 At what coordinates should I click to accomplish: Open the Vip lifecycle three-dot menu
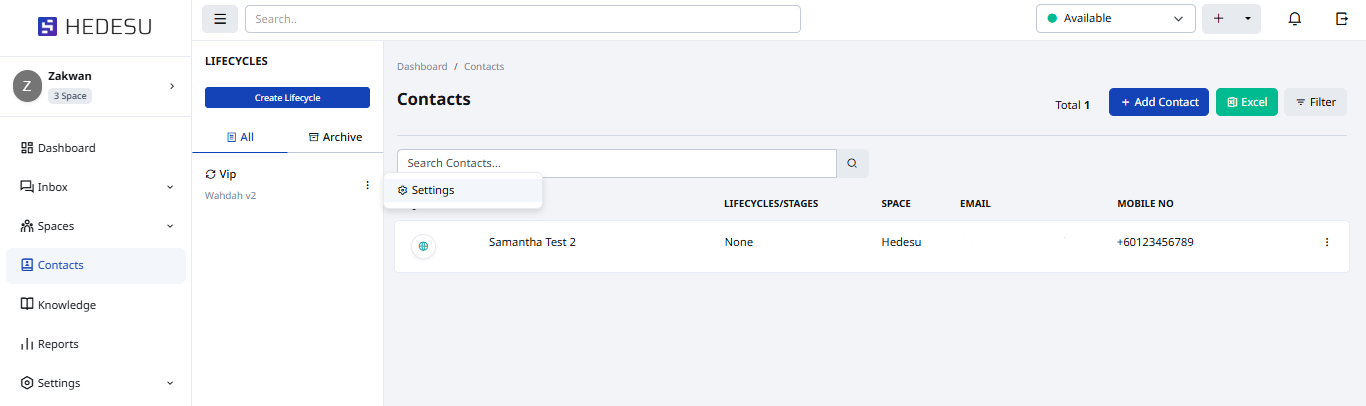coord(367,185)
